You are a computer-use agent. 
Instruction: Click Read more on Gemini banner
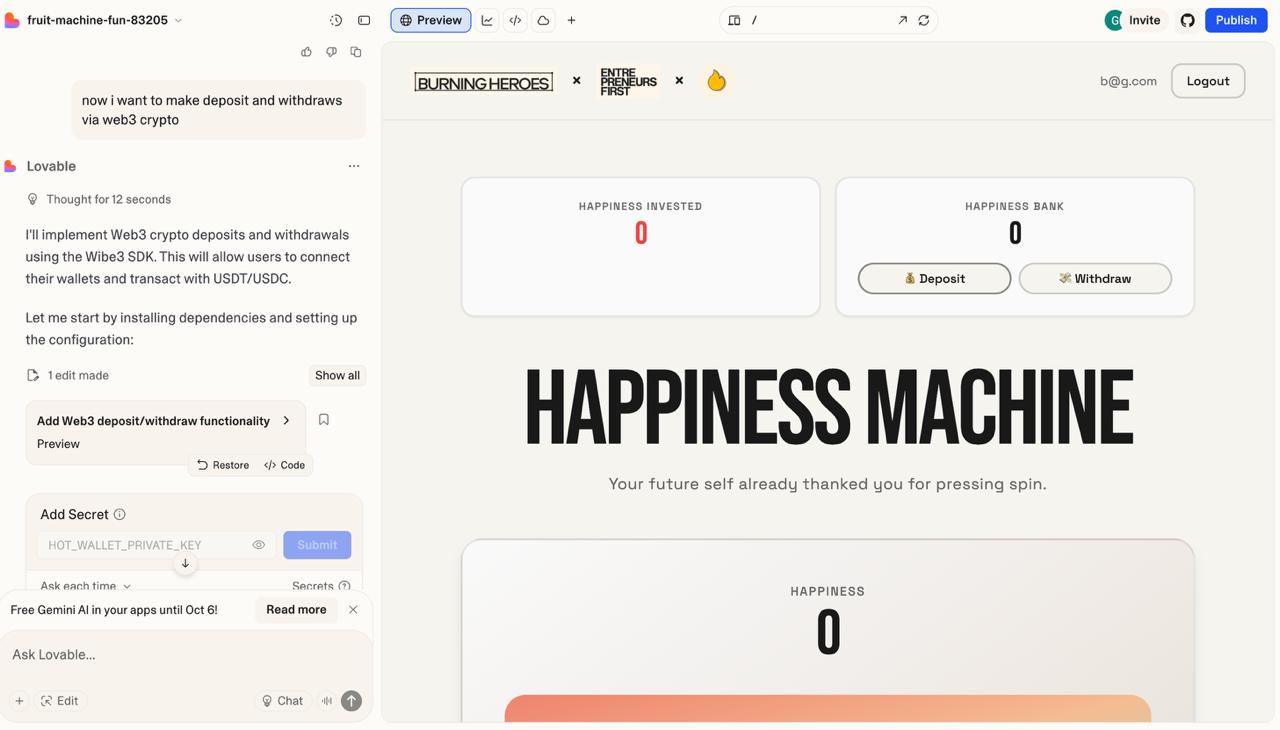click(296, 609)
